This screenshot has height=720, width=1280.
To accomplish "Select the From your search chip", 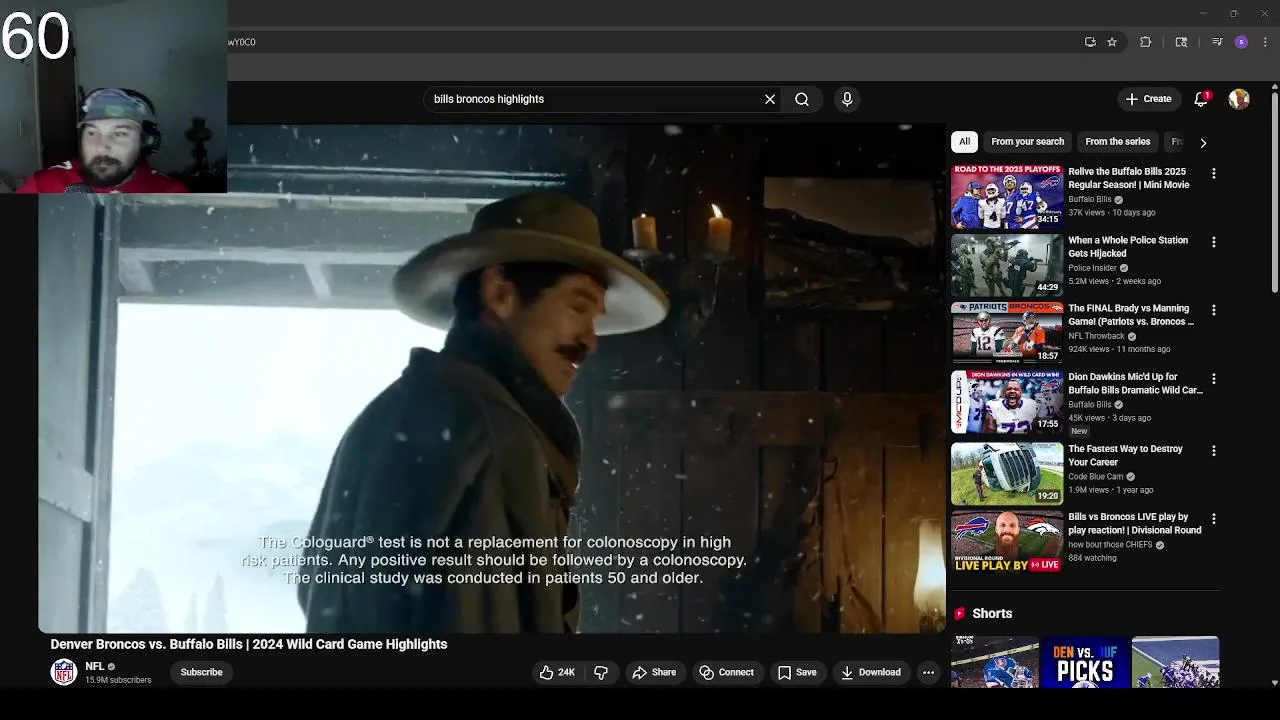I will [x=1027, y=142].
